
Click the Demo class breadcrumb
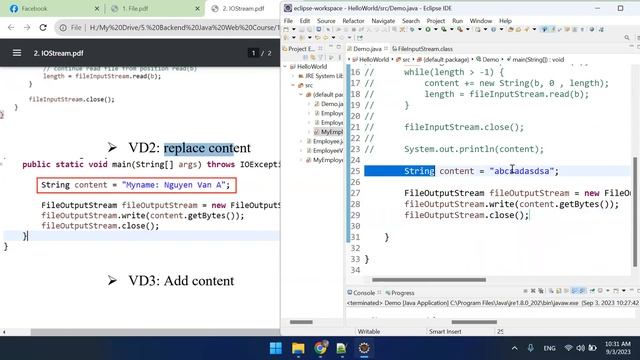point(487,60)
